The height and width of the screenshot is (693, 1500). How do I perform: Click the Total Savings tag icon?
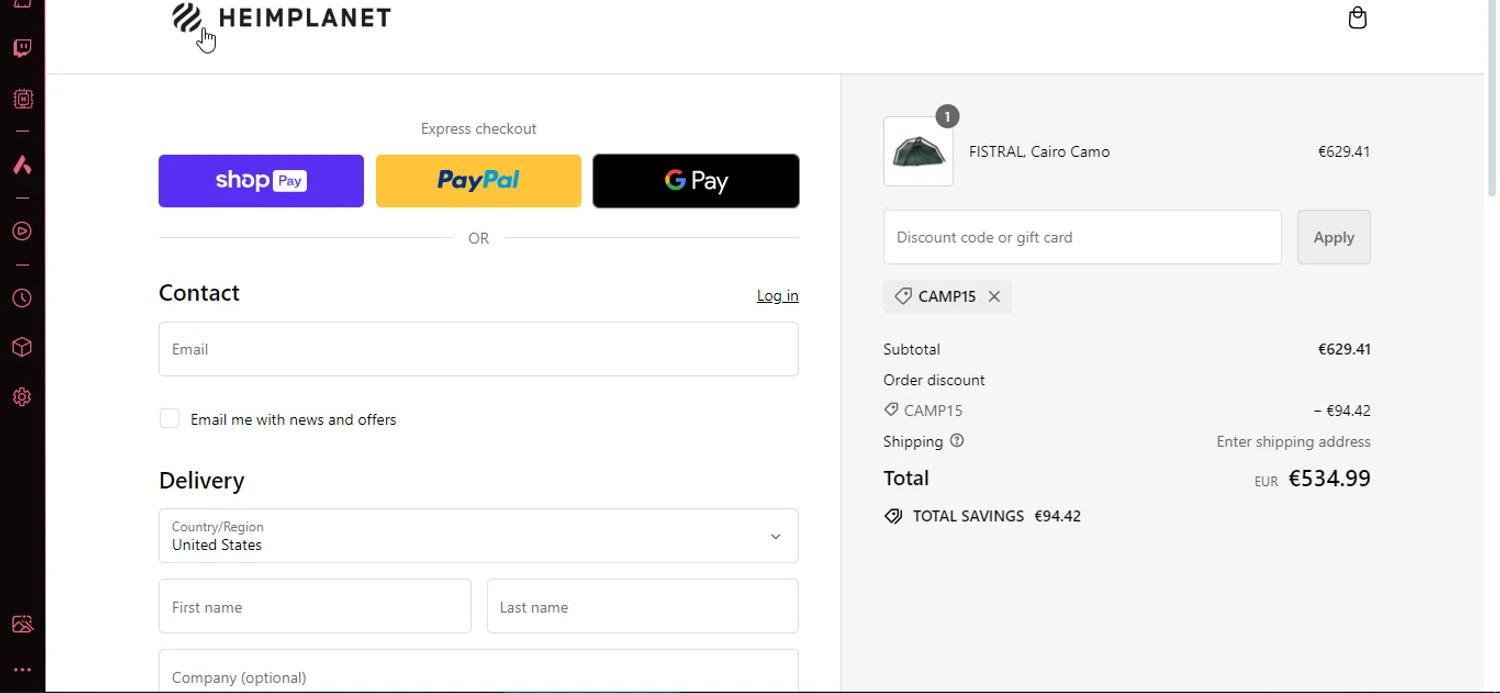(893, 516)
